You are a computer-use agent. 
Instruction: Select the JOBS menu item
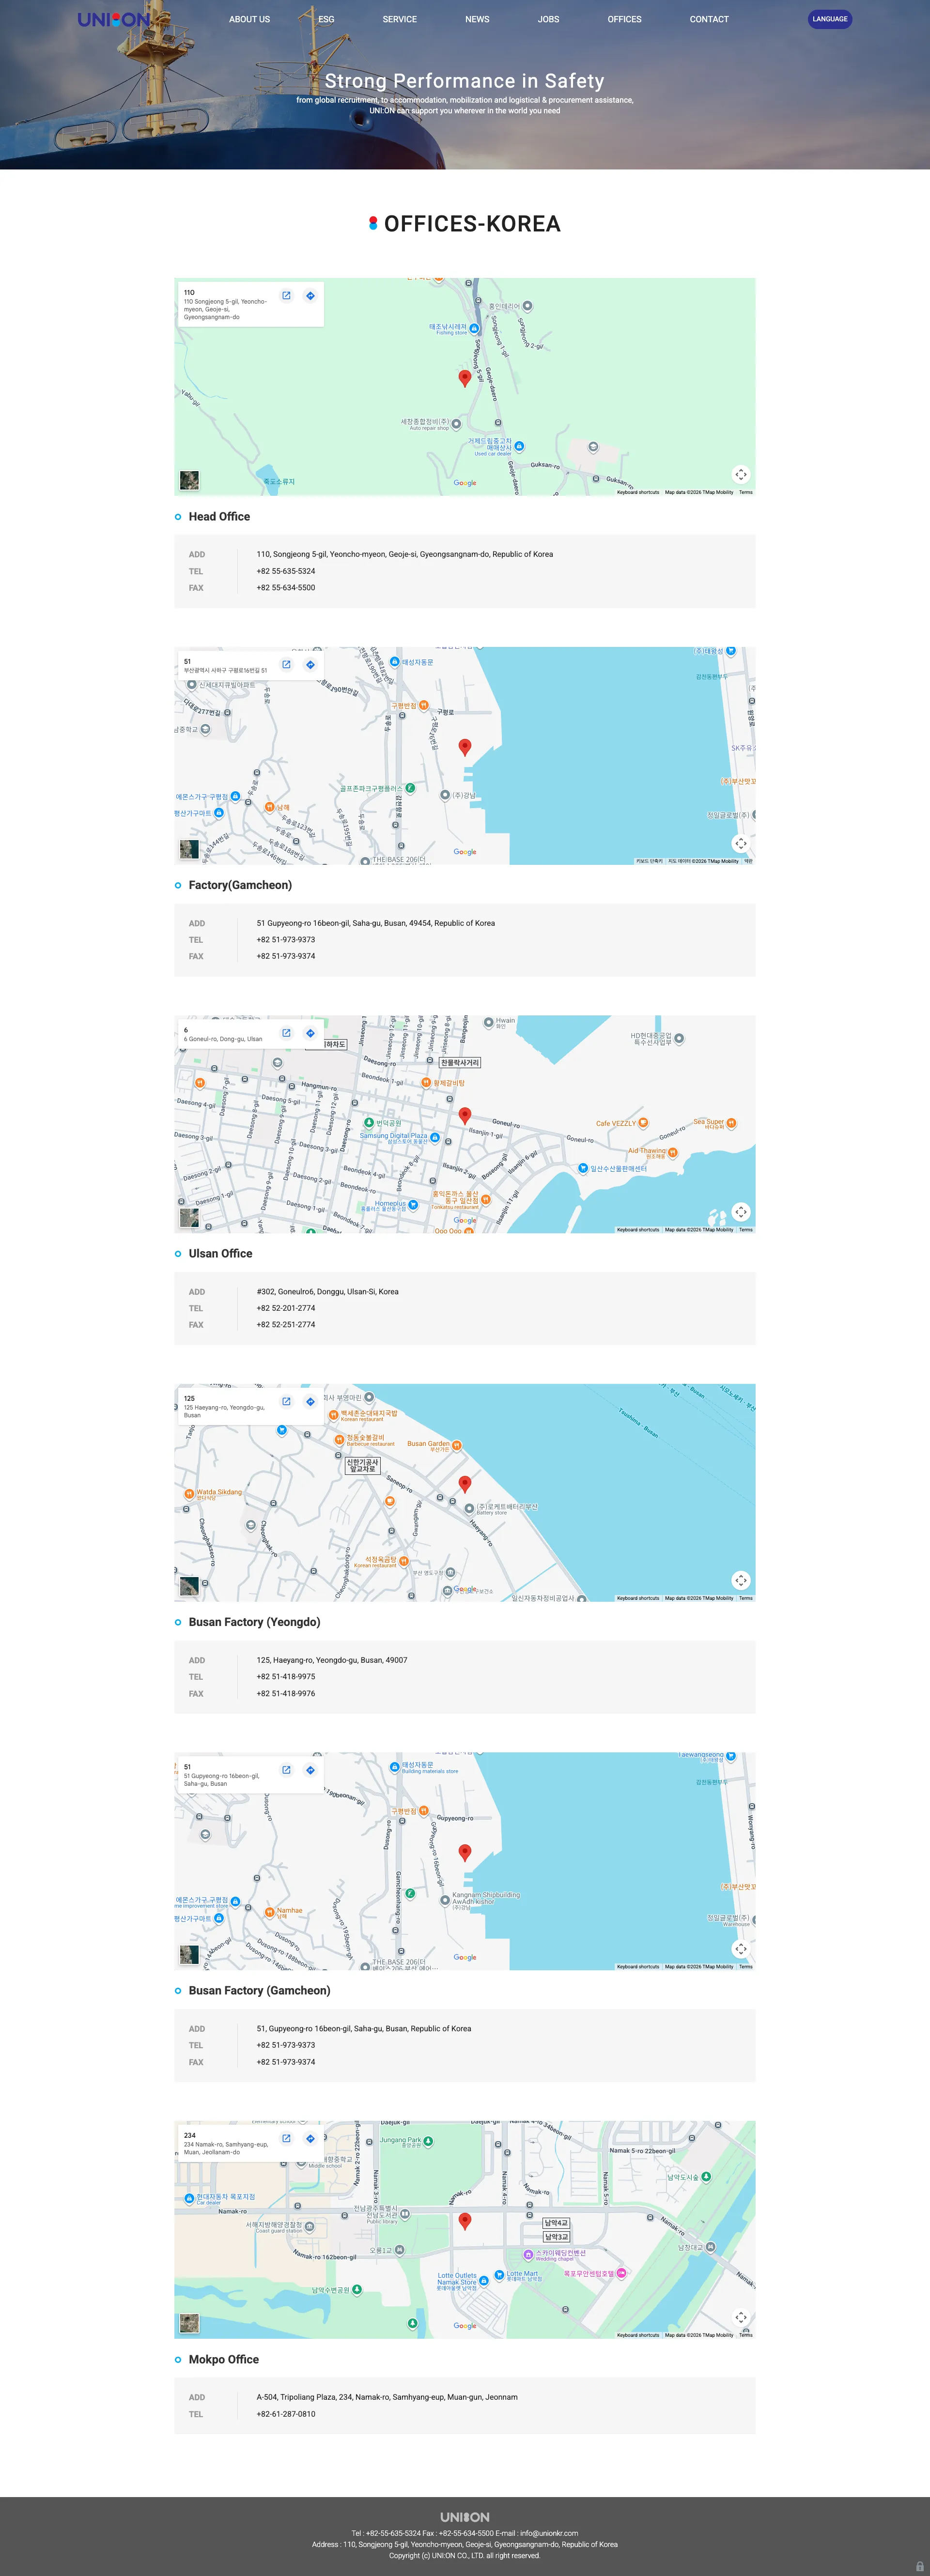click(x=548, y=19)
